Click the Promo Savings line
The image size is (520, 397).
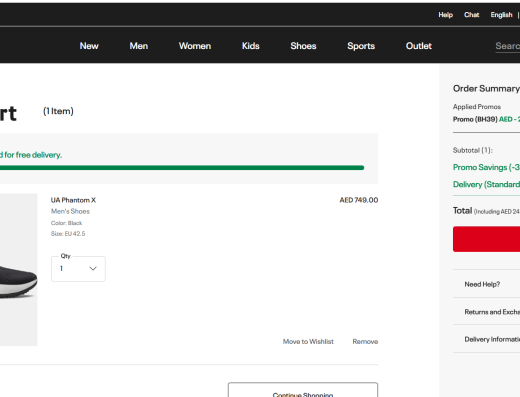pyautogui.click(x=486, y=167)
